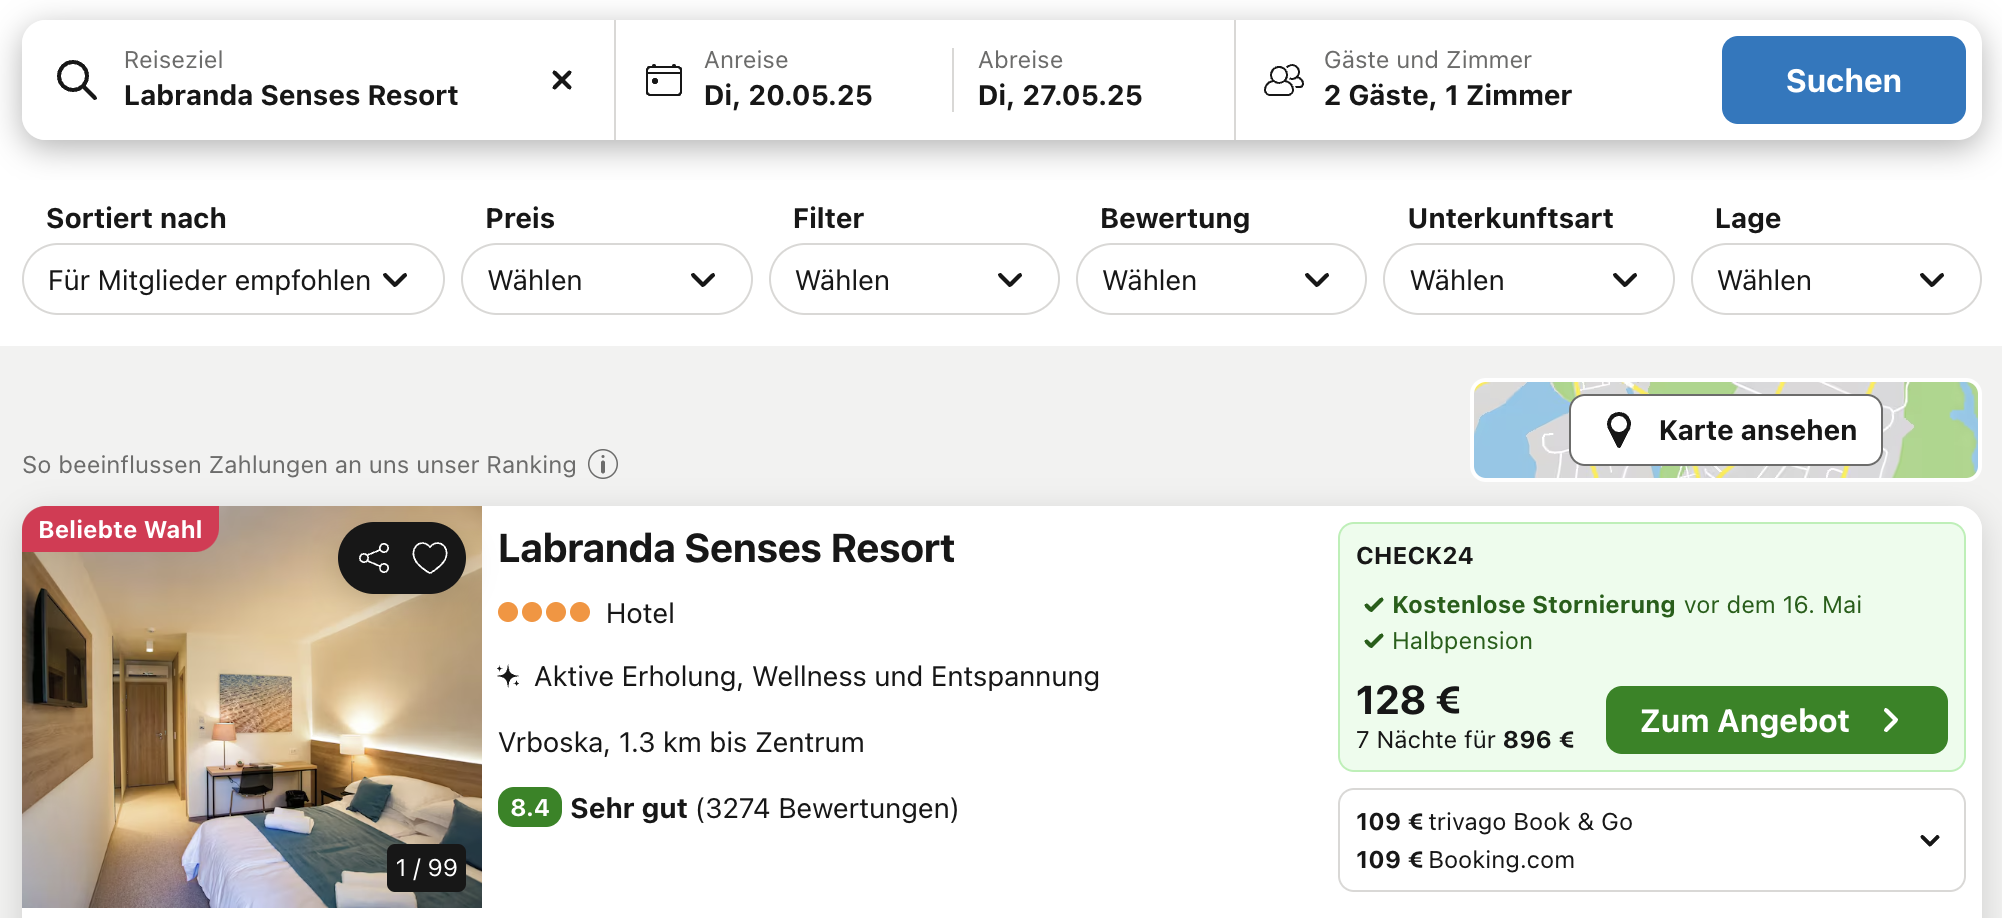The image size is (2002, 918).
Task: Click Kostenlose Stornierung vor dem 16. Mai
Action: click(x=1626, y=605)
